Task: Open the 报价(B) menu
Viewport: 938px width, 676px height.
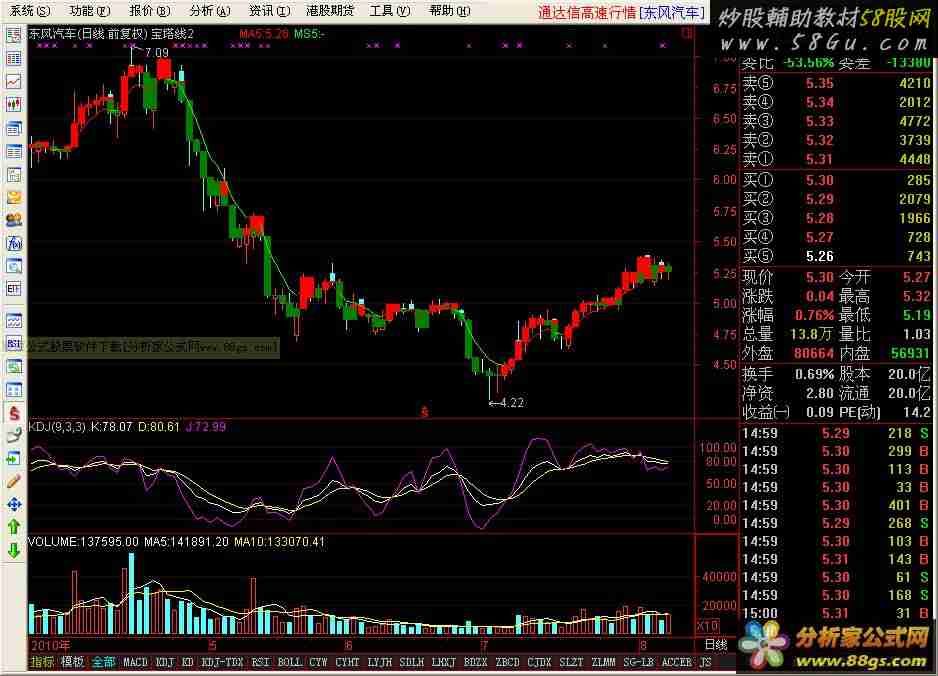Action: click(150, 11)
